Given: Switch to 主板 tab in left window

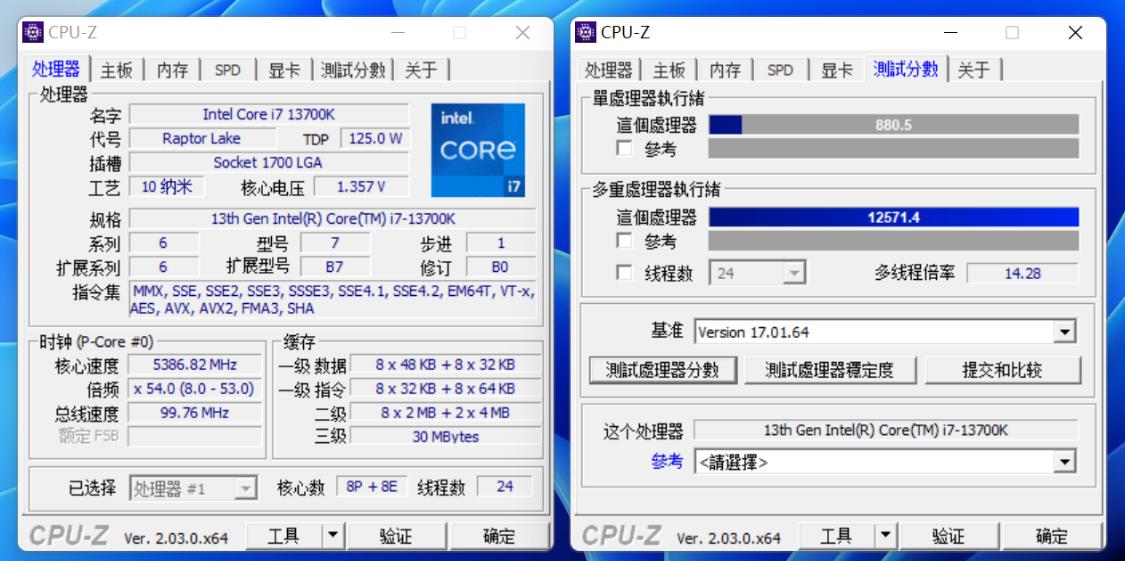Looking at the screenshot, I should point(116,70).
